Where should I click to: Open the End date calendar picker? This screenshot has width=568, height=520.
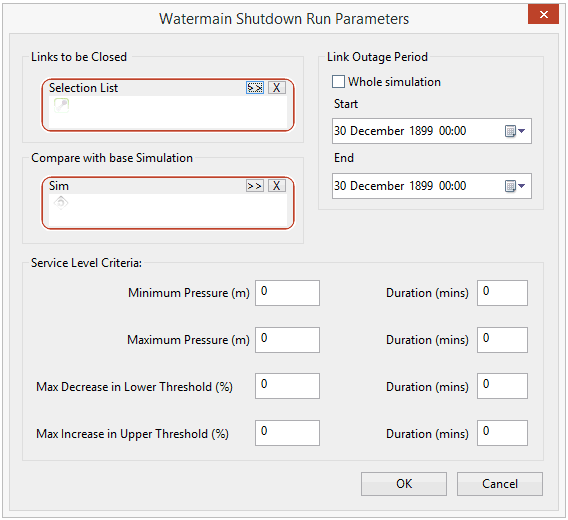[x=515, y=186]
